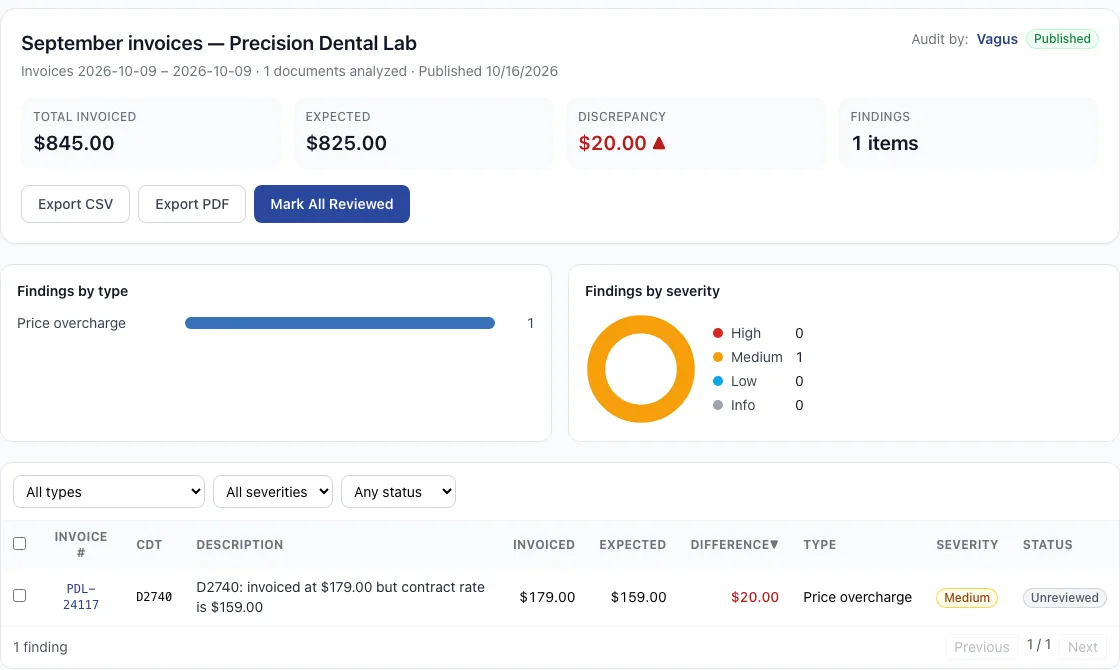This screenshot has height=670, width=1120.
Task: Click the Price overcharge type cell in table
Action: [857, 597]
